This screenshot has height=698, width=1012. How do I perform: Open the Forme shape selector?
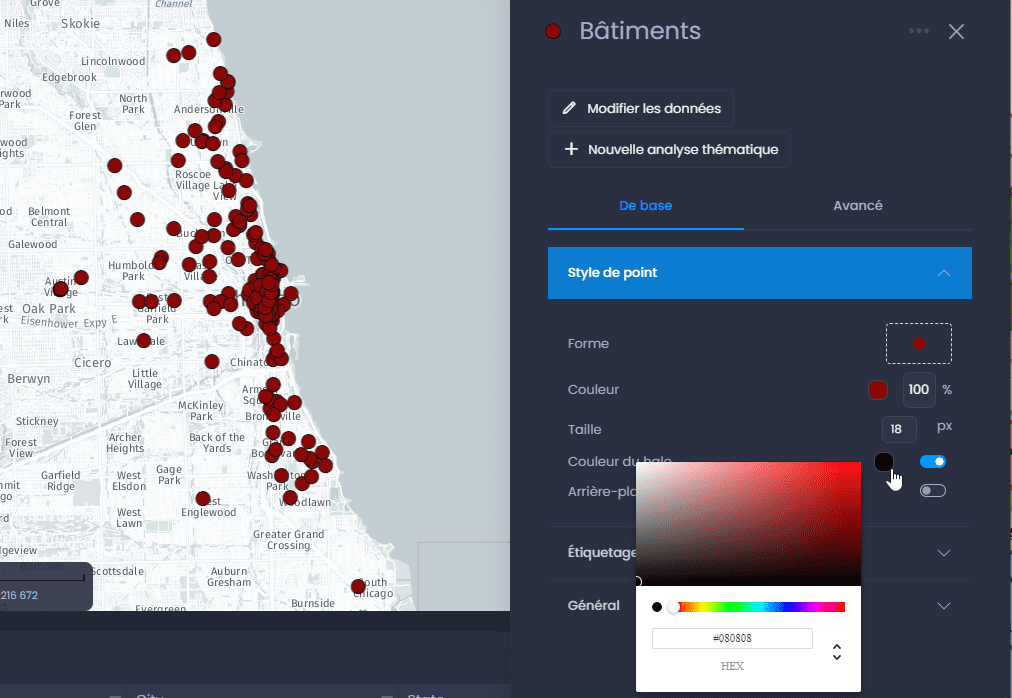point(918,344)
